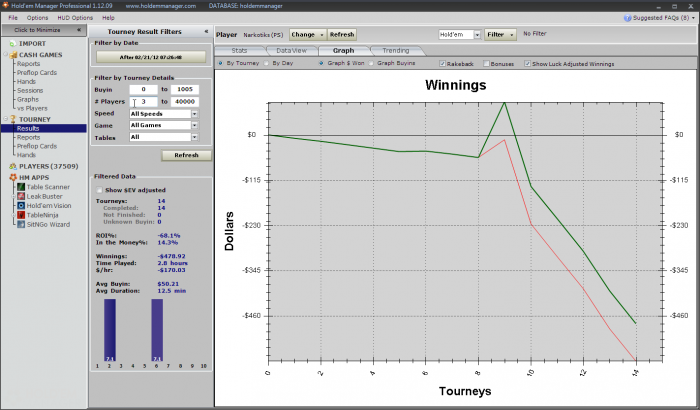Screen dimensions: 700x410
Task: Select the By Day radio button
Action: pos(267,63)
